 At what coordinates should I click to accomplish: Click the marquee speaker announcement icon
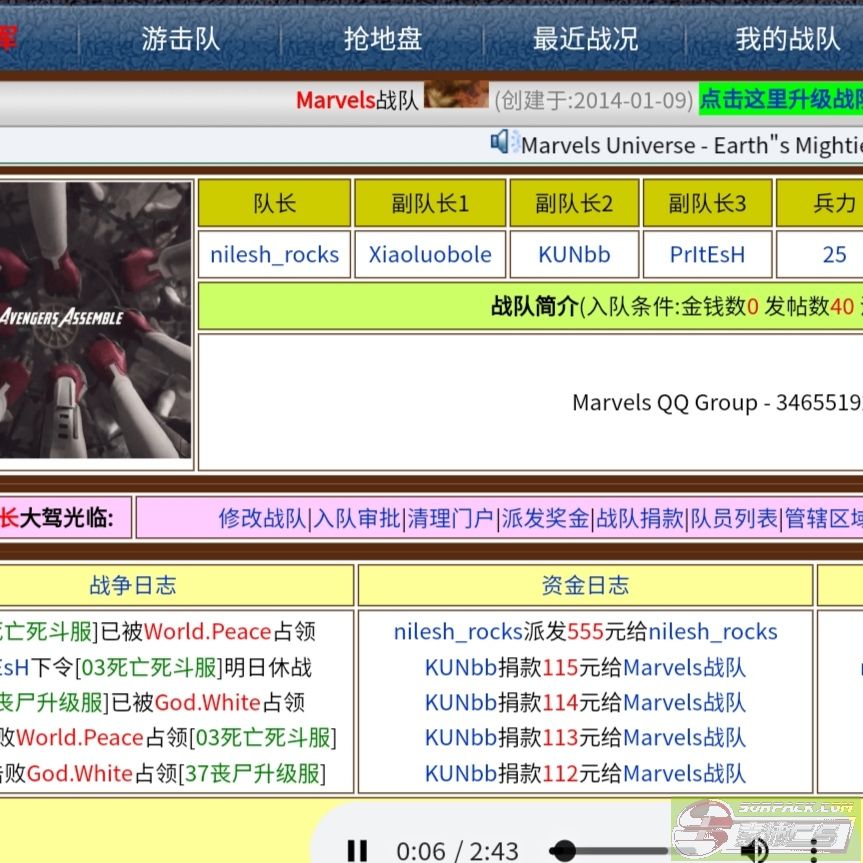point(503,143)
